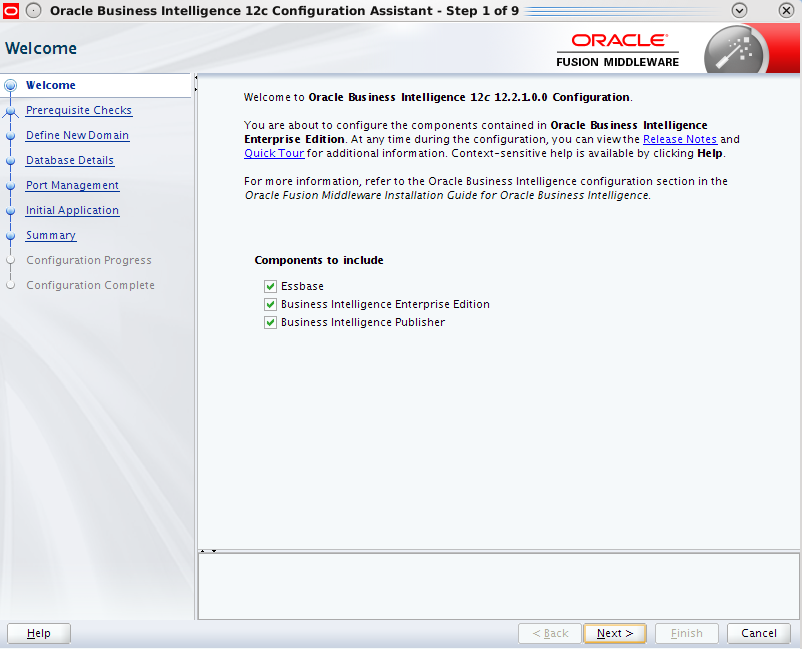Click the Finish button
The height and width of the screenshot is (649, 802).
(x=687, y=634)
